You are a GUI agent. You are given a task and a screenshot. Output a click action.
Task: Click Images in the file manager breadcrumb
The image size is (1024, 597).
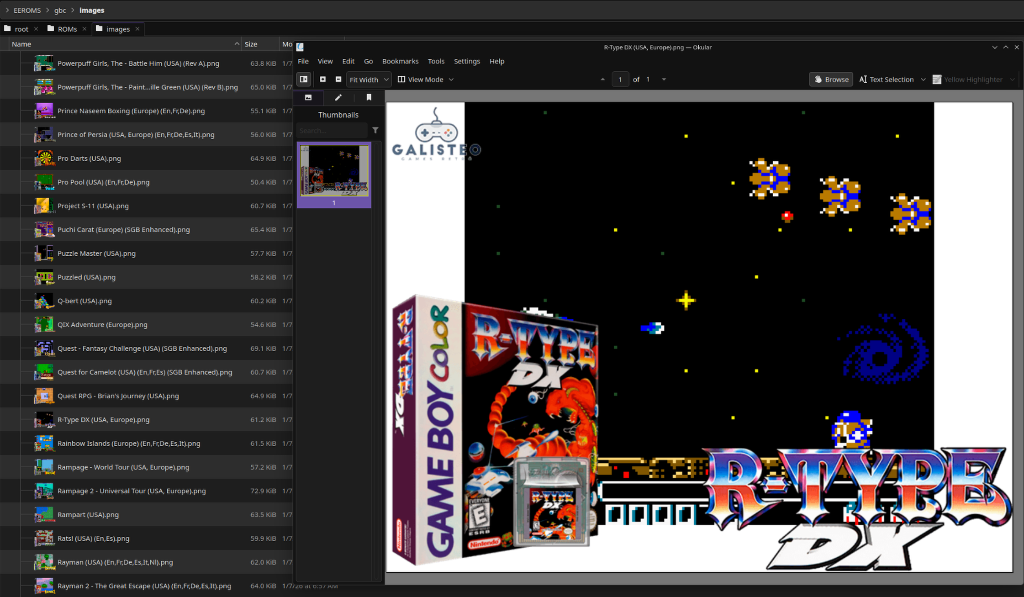(92, 10)
